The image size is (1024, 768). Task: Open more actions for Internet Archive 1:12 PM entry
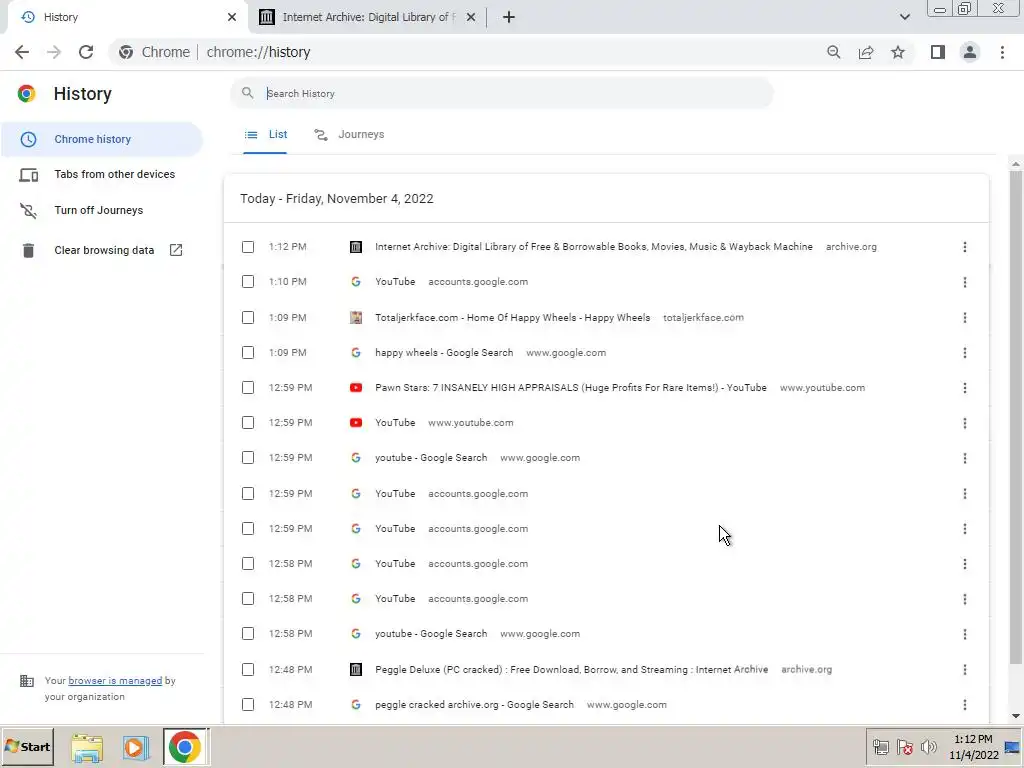965,247
